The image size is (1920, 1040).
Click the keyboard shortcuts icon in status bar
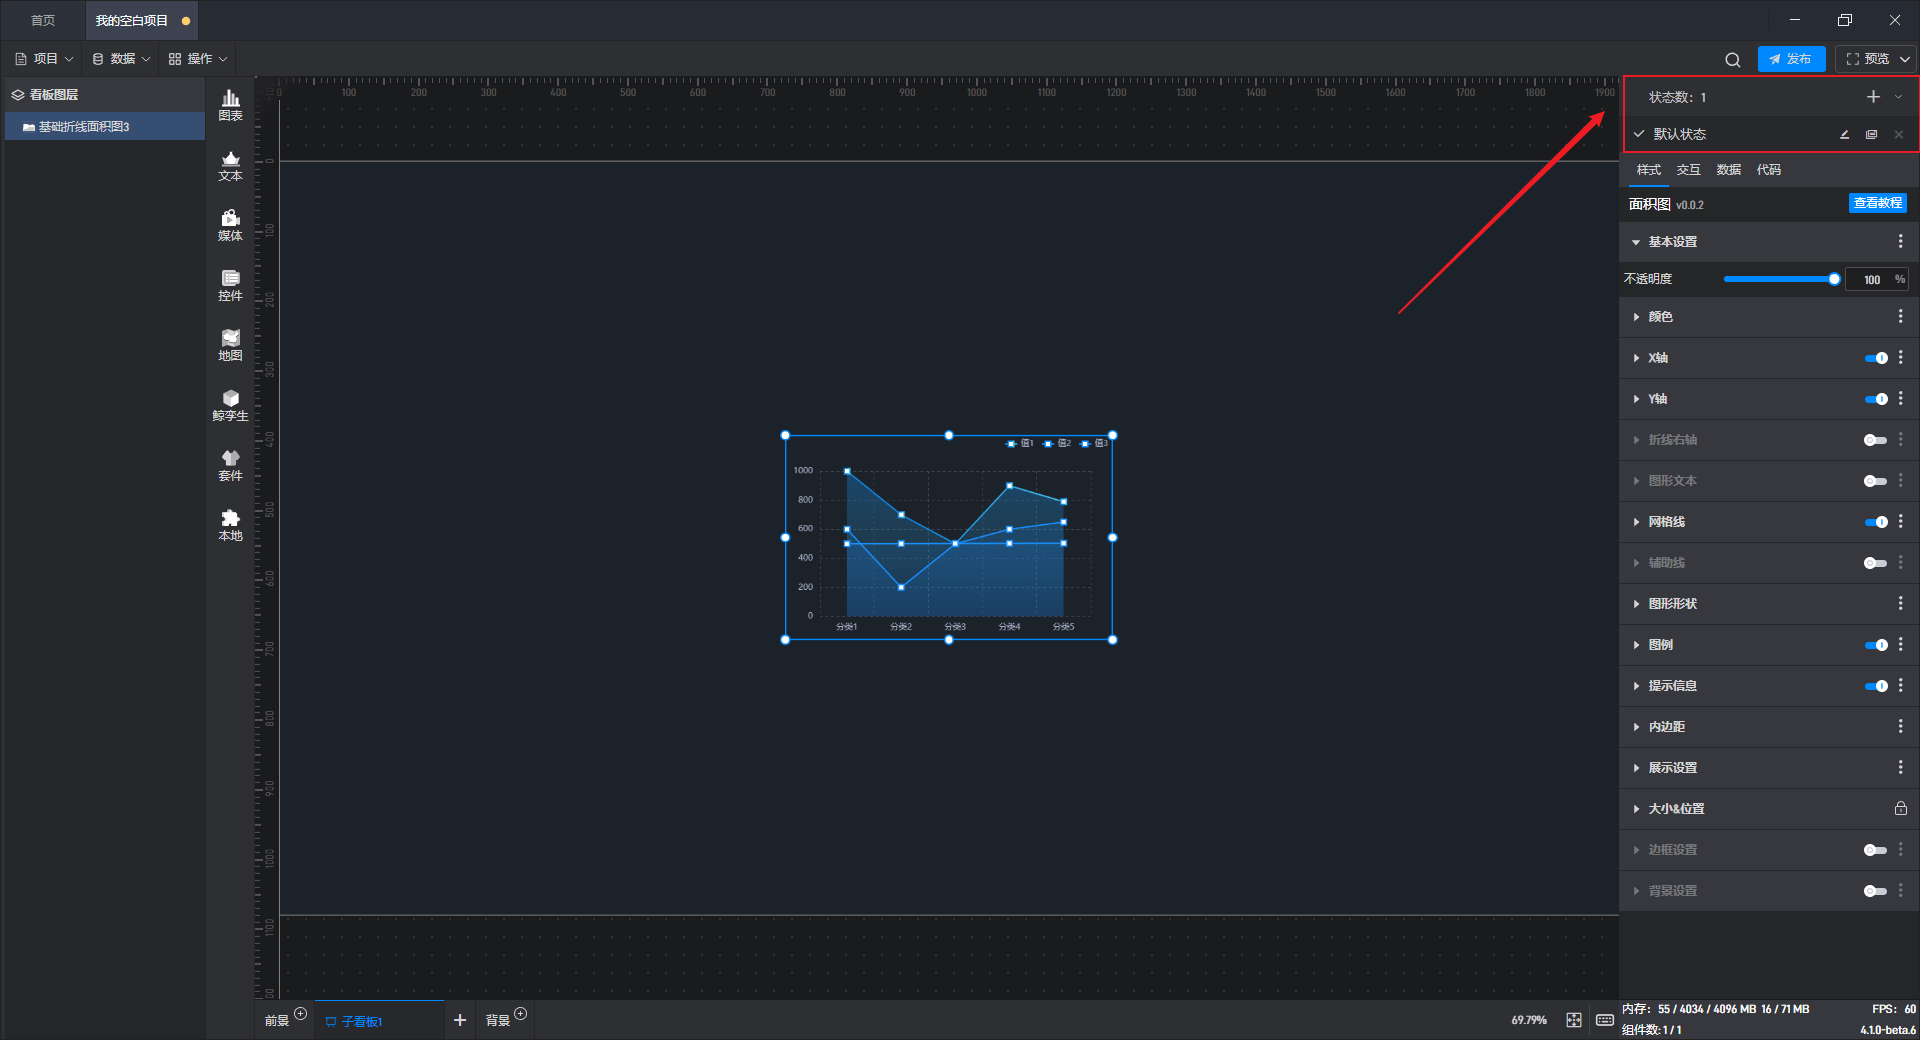1605,1020
